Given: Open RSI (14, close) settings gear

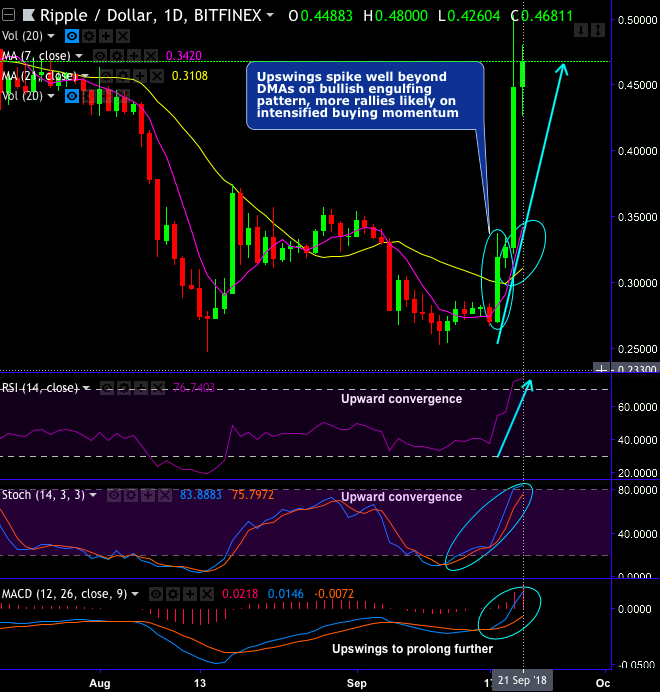Looking at the screenshot, I should (x=123, y=388).
